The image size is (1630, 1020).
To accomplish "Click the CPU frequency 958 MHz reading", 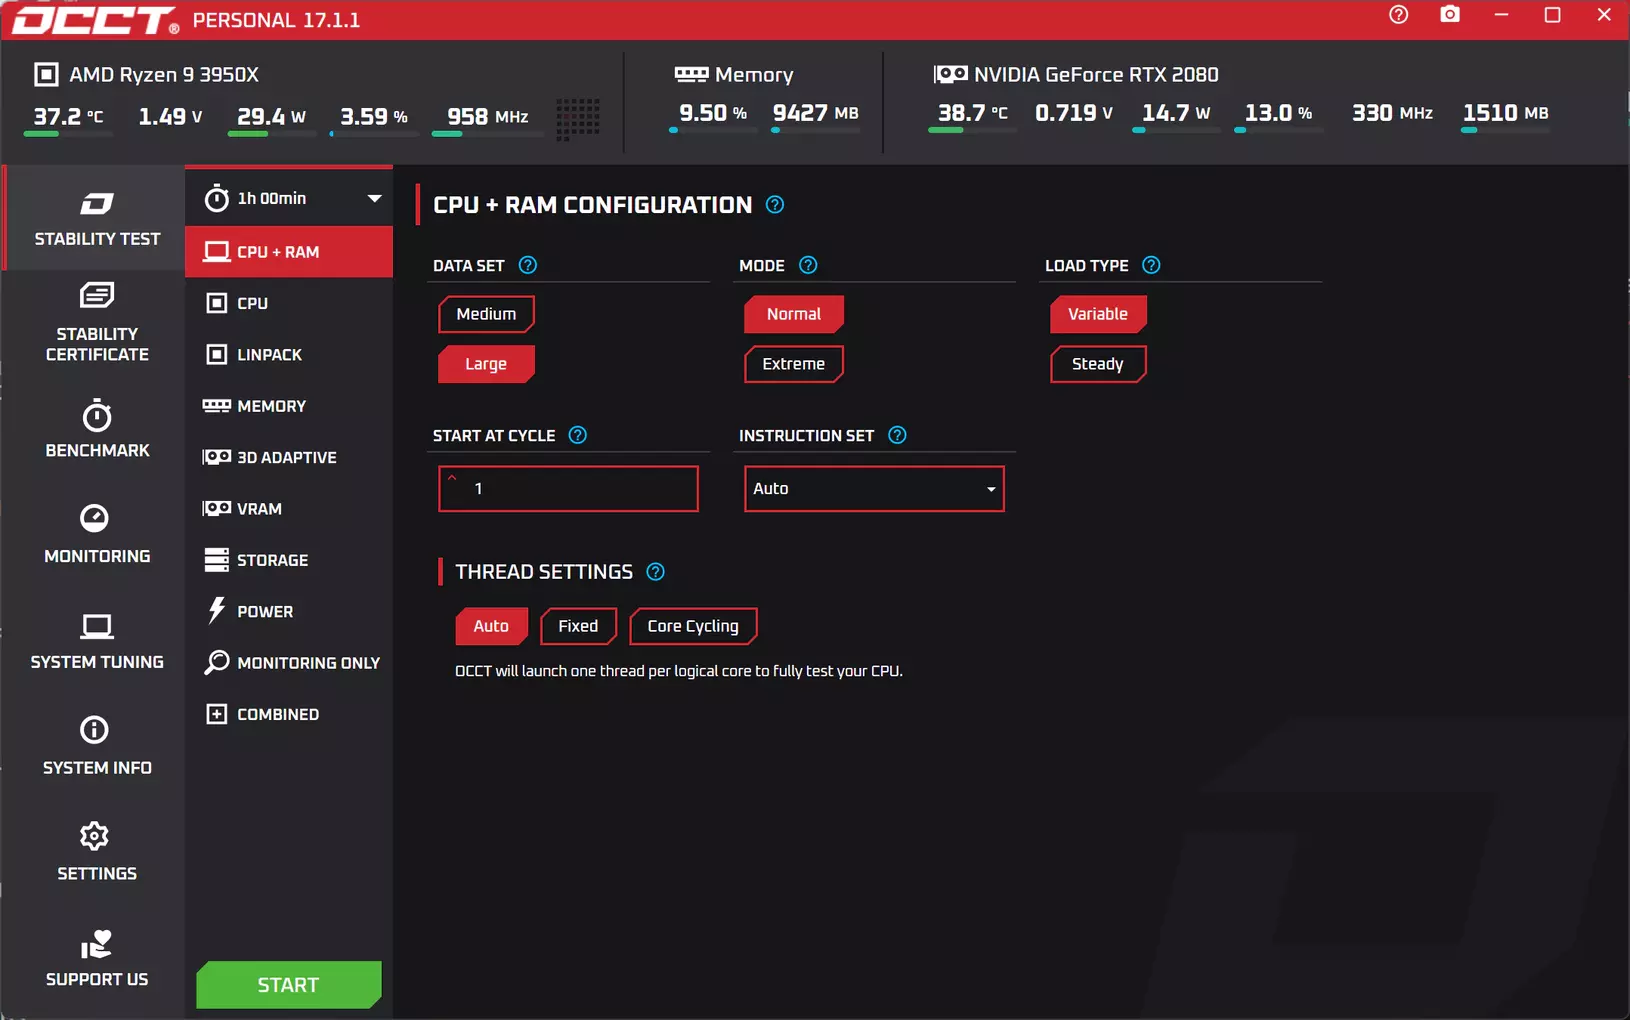I will click(488, 117).
